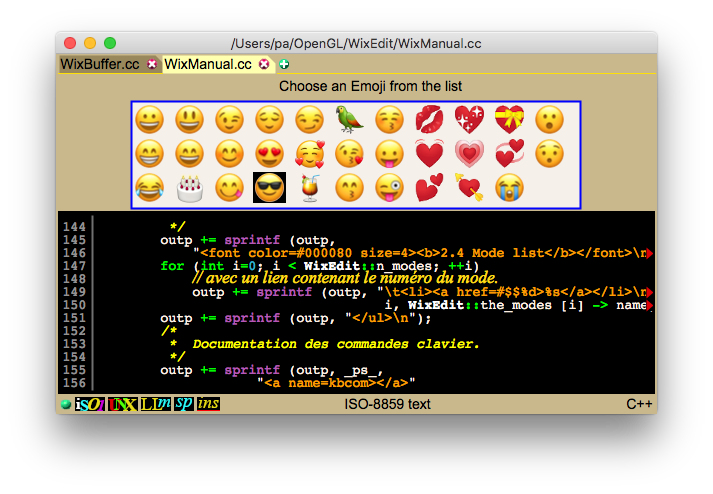Pick the tongue-out face emoji
This screenshot has width=713, height=494.
pos(389,154)
